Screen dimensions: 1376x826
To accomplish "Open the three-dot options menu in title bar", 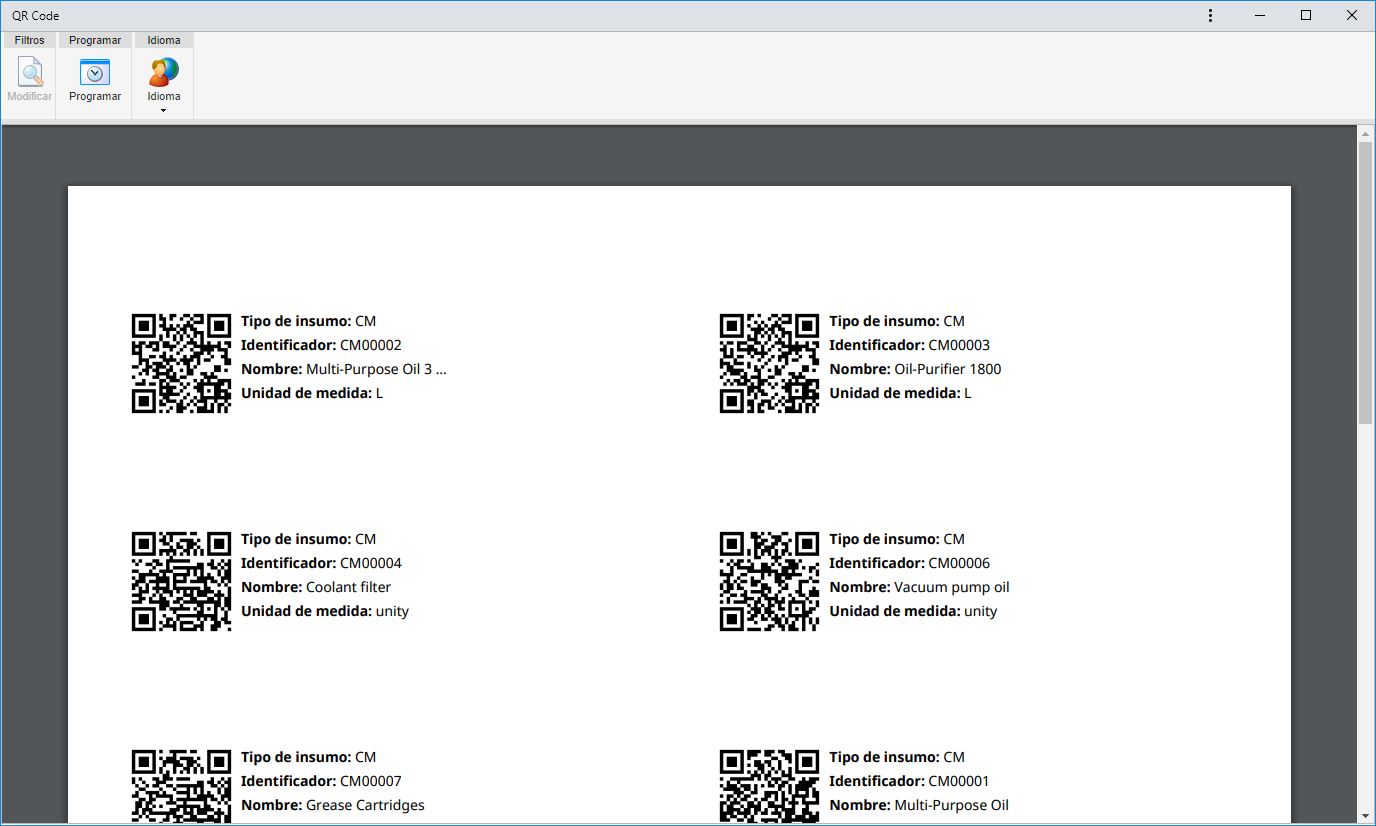I will point(1210,16).
